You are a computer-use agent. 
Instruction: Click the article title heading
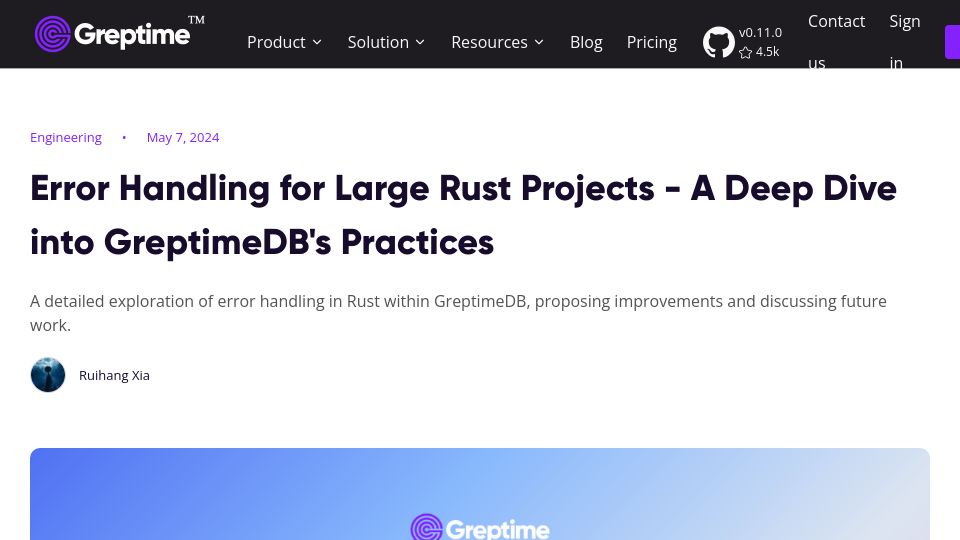click(x=463, y=215)
